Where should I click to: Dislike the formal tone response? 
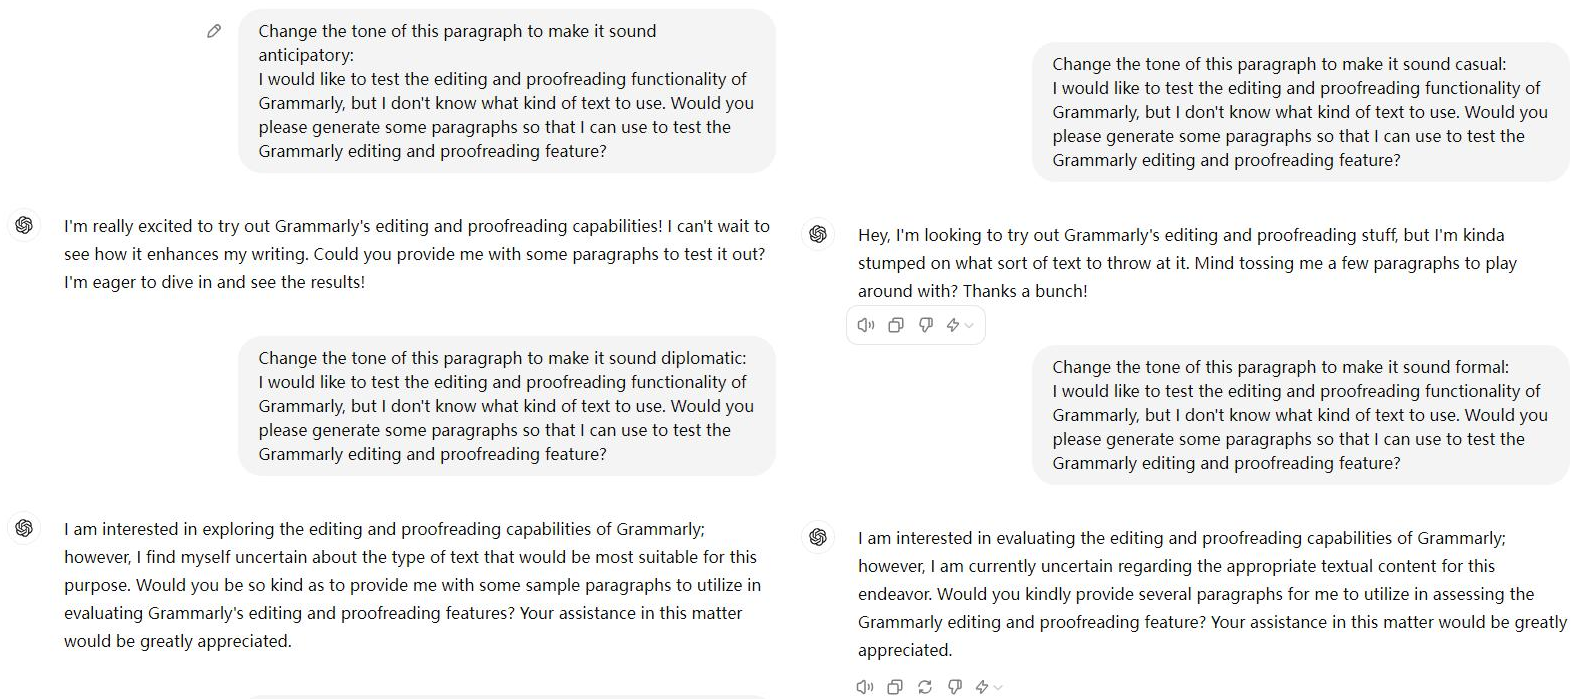tap(953, 687)
